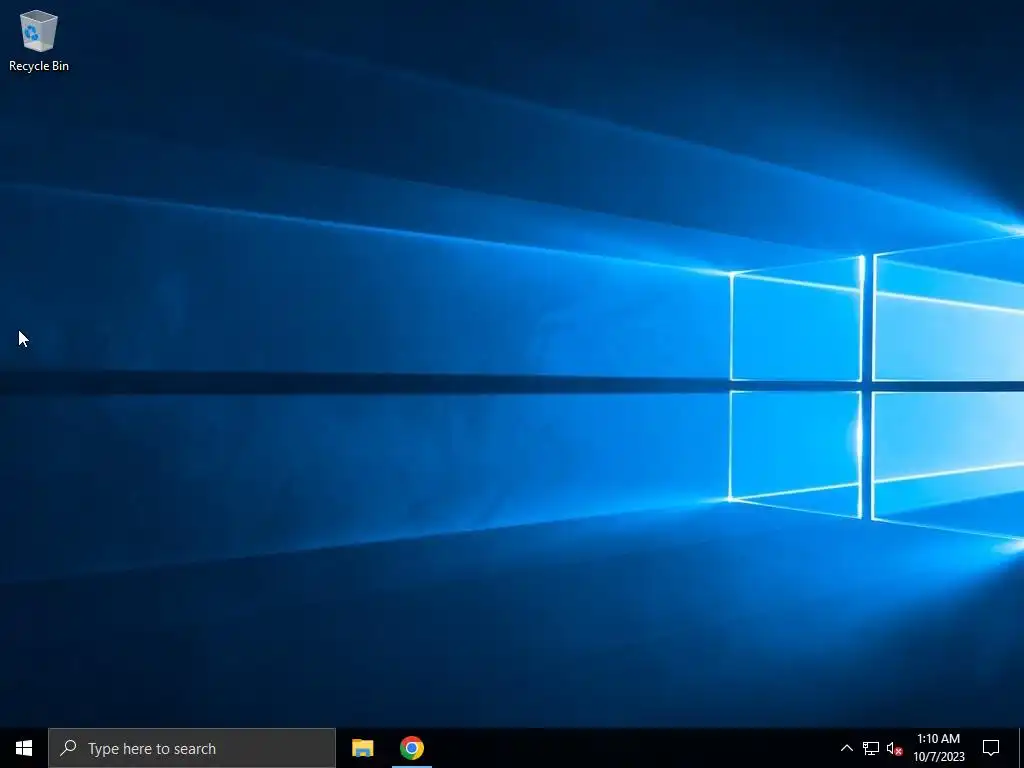Open Google Chrome from the taskbar
This screenshot has height=768, width=1024.
click(x=411, y=748)
